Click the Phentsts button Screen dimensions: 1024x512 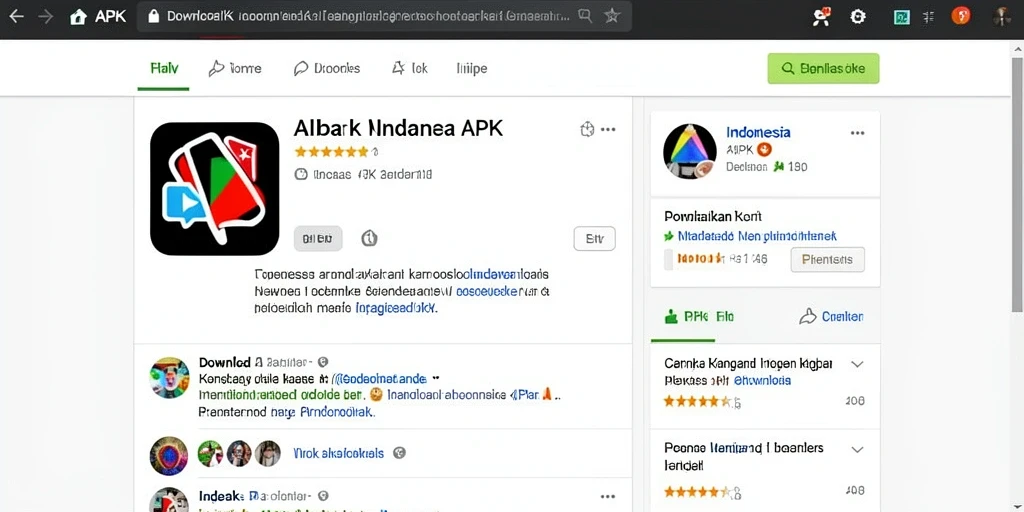click(827, 259)
